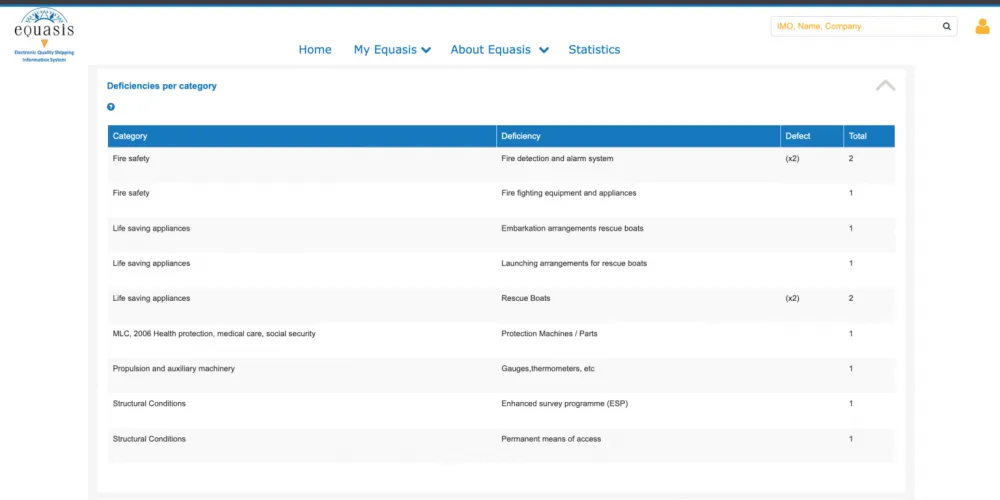The height and width of the screenshot is (500, 1000).
Task: Select the Permanent means of access row
Action: 501,445
